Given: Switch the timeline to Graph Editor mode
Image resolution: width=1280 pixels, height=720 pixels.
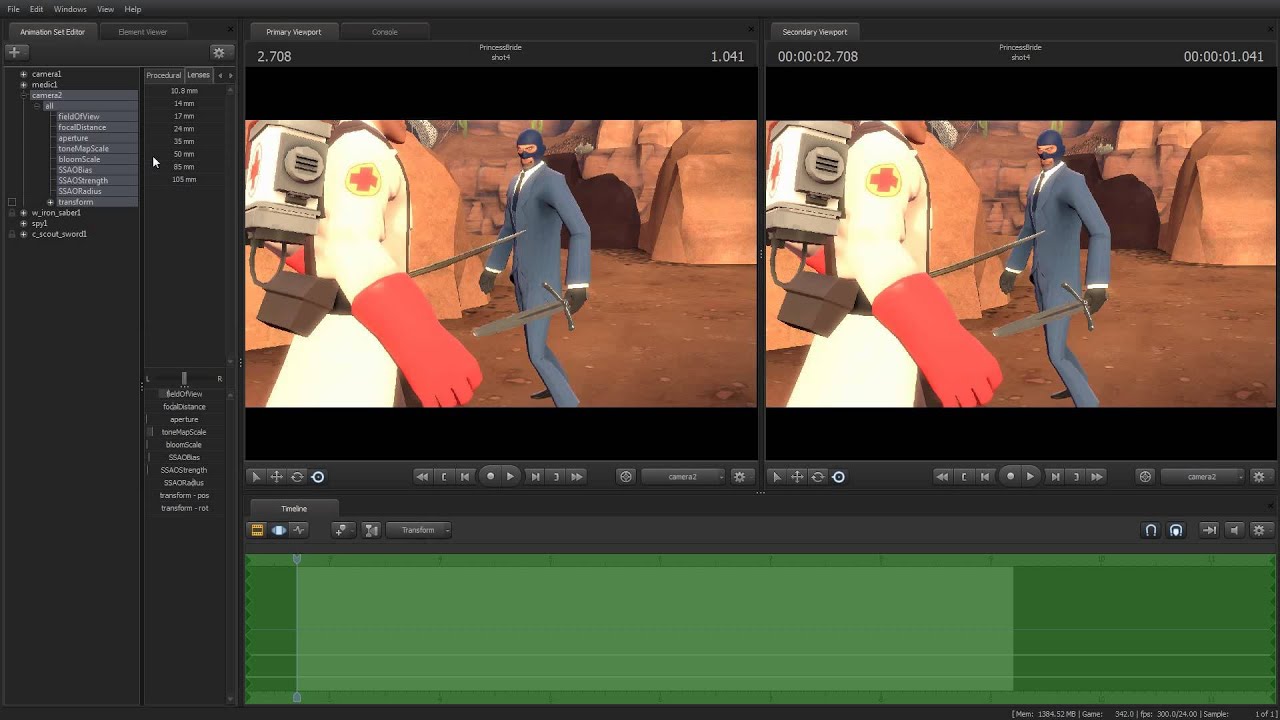Looking at the screenshot, I should click(x=299, y=530).
